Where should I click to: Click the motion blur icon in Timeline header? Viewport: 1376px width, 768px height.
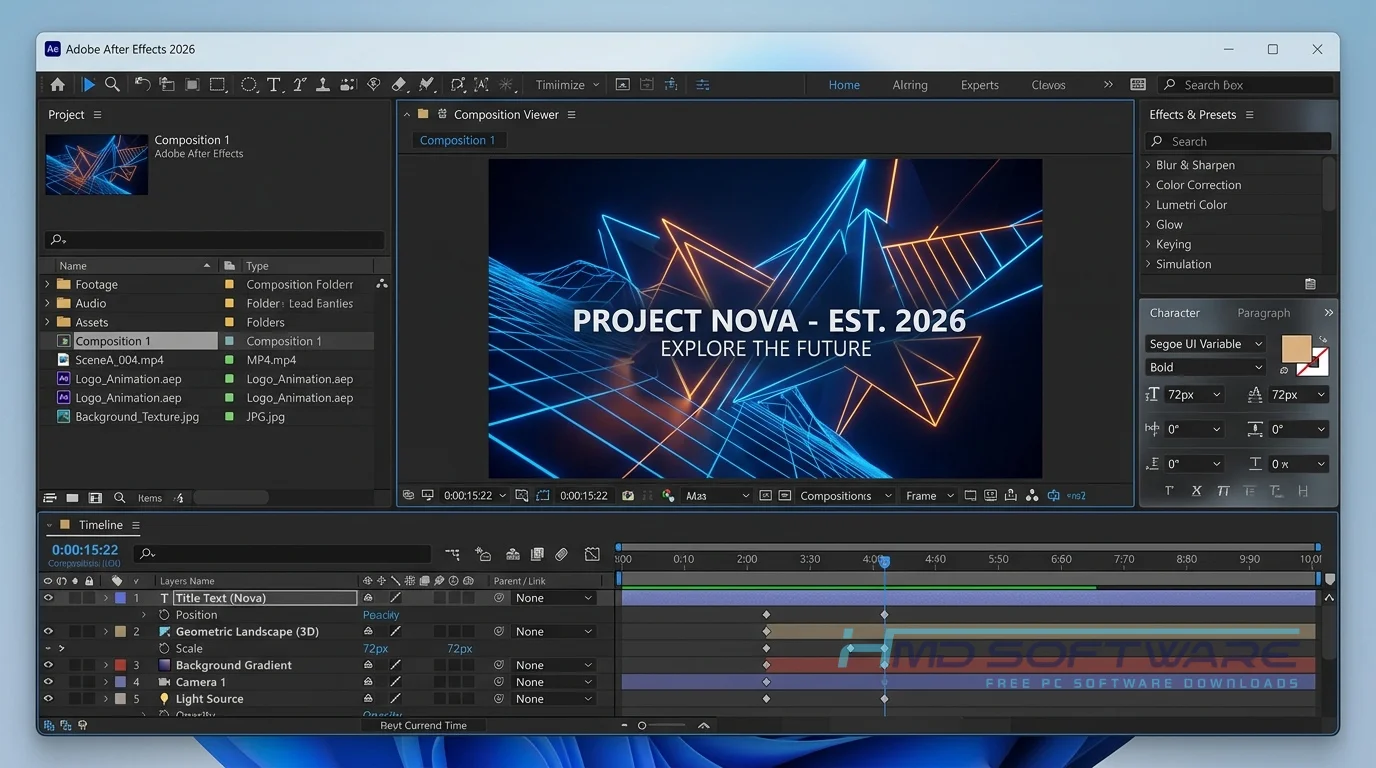[562, 554]
